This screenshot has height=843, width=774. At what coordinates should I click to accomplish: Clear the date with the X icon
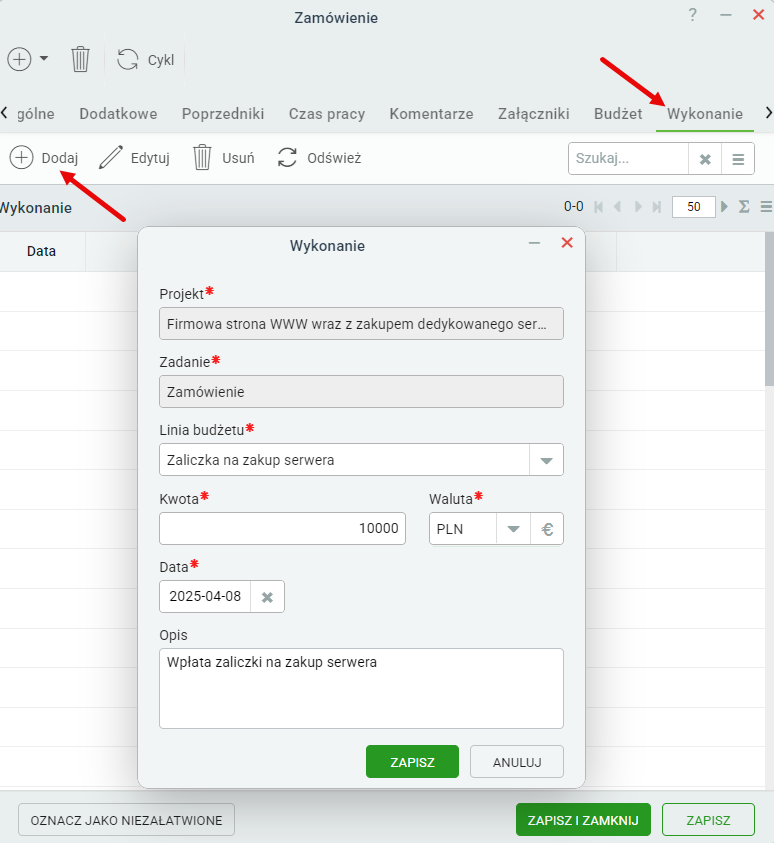[267, 597]
